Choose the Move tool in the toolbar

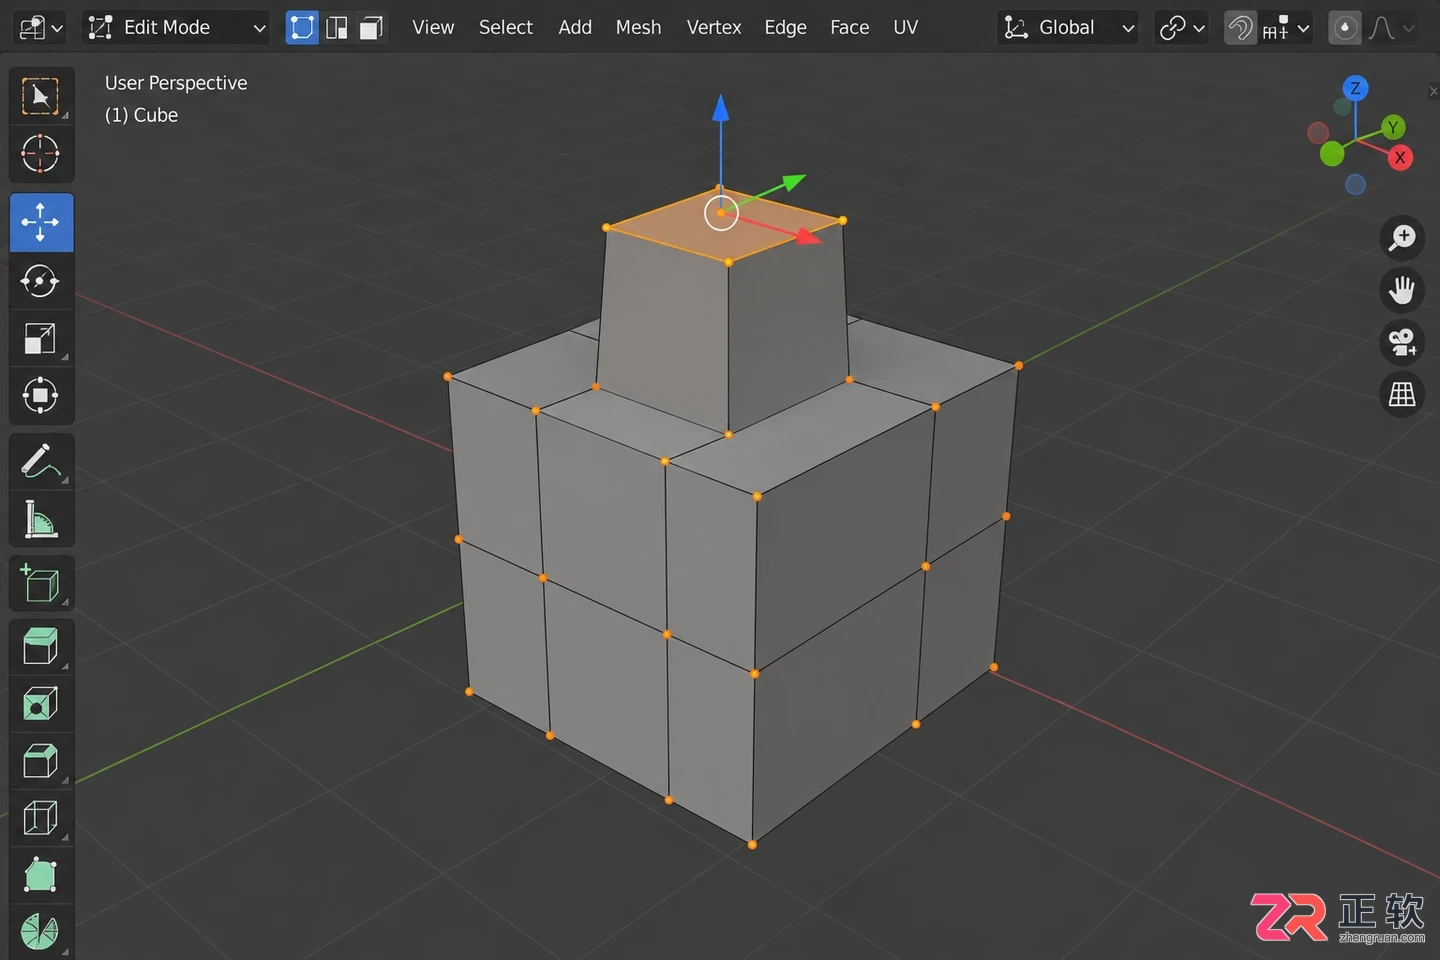(x=41, y=222)
